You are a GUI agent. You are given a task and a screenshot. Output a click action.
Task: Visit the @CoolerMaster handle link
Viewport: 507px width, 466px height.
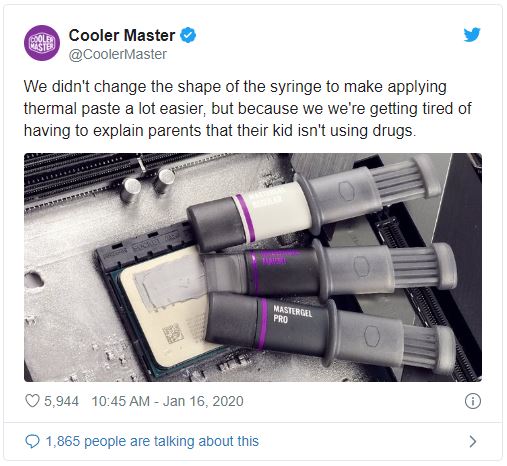coord(118,54)
